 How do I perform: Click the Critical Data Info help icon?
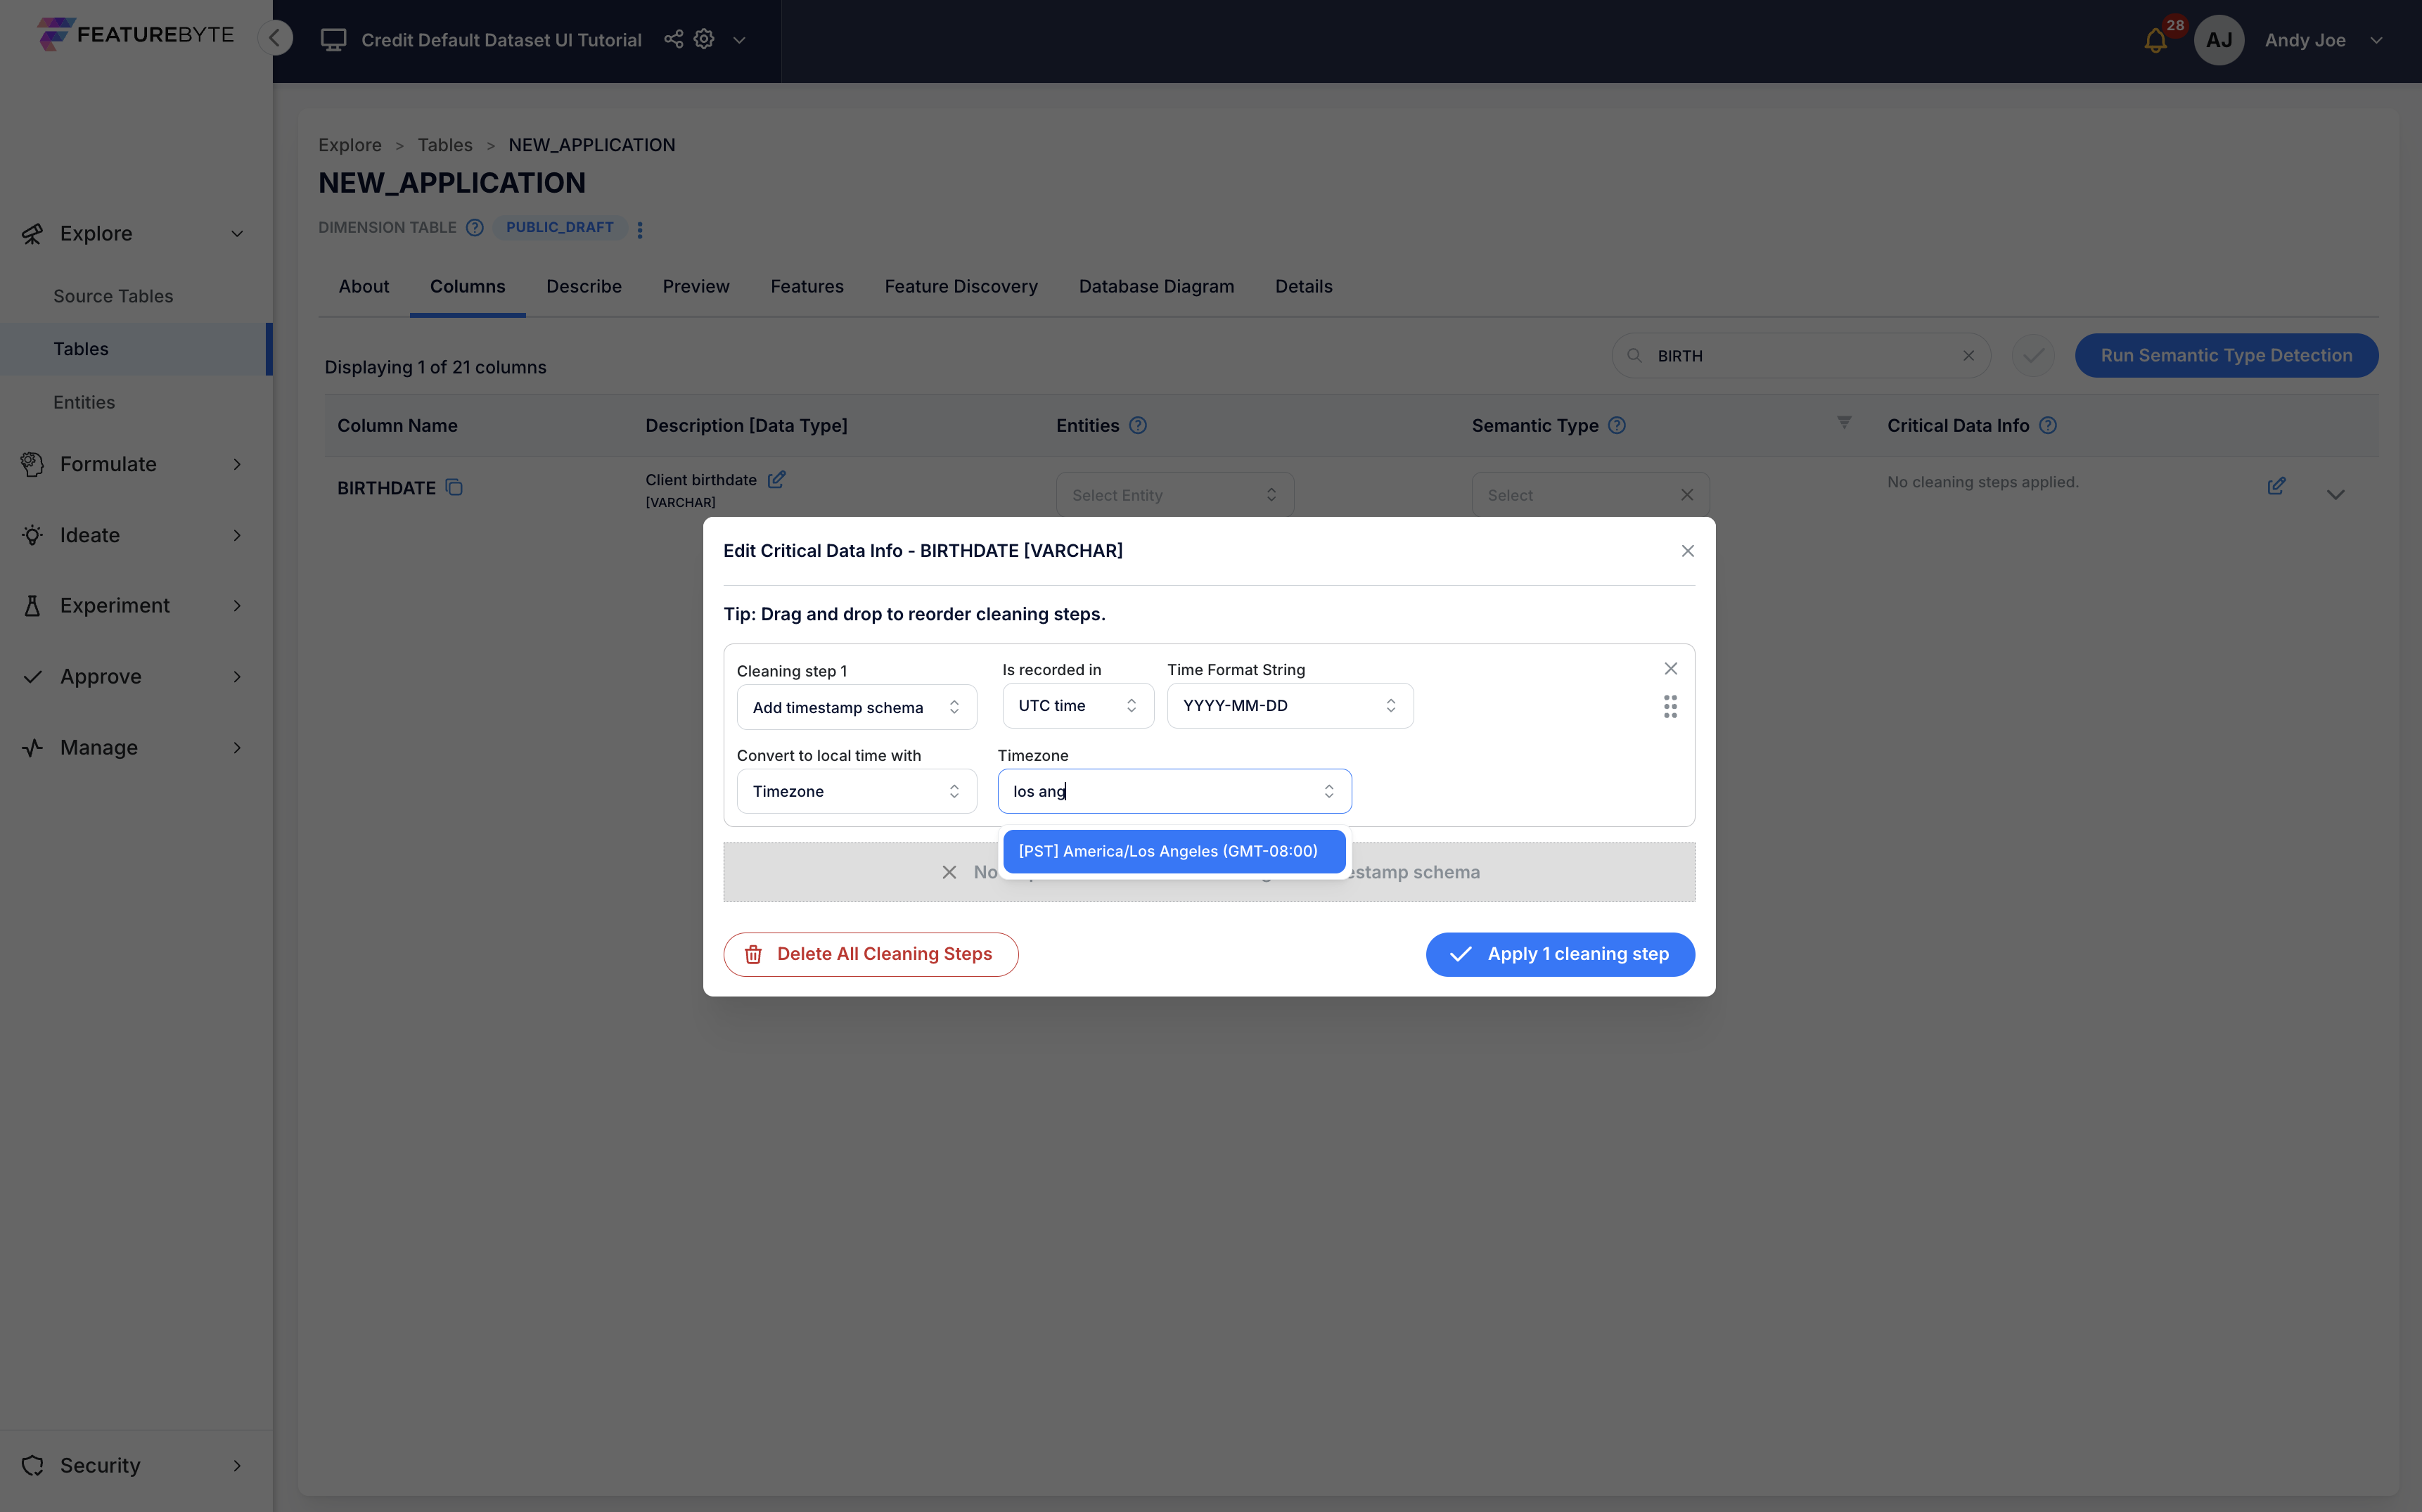click(x=2048, y=425)
